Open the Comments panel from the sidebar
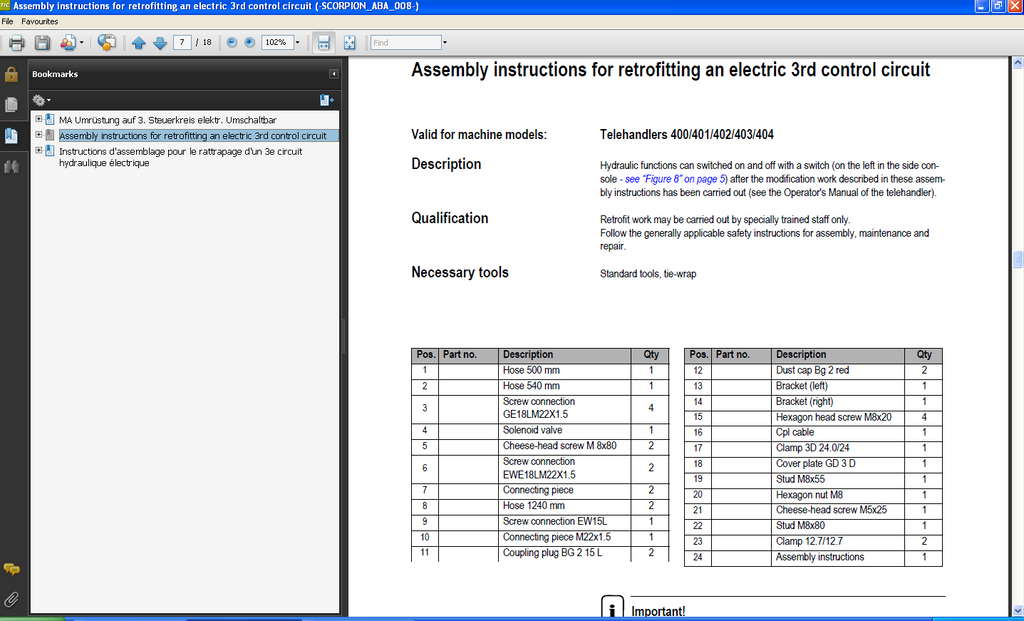Screen dimensions: 1024x621 pos(12,568)
